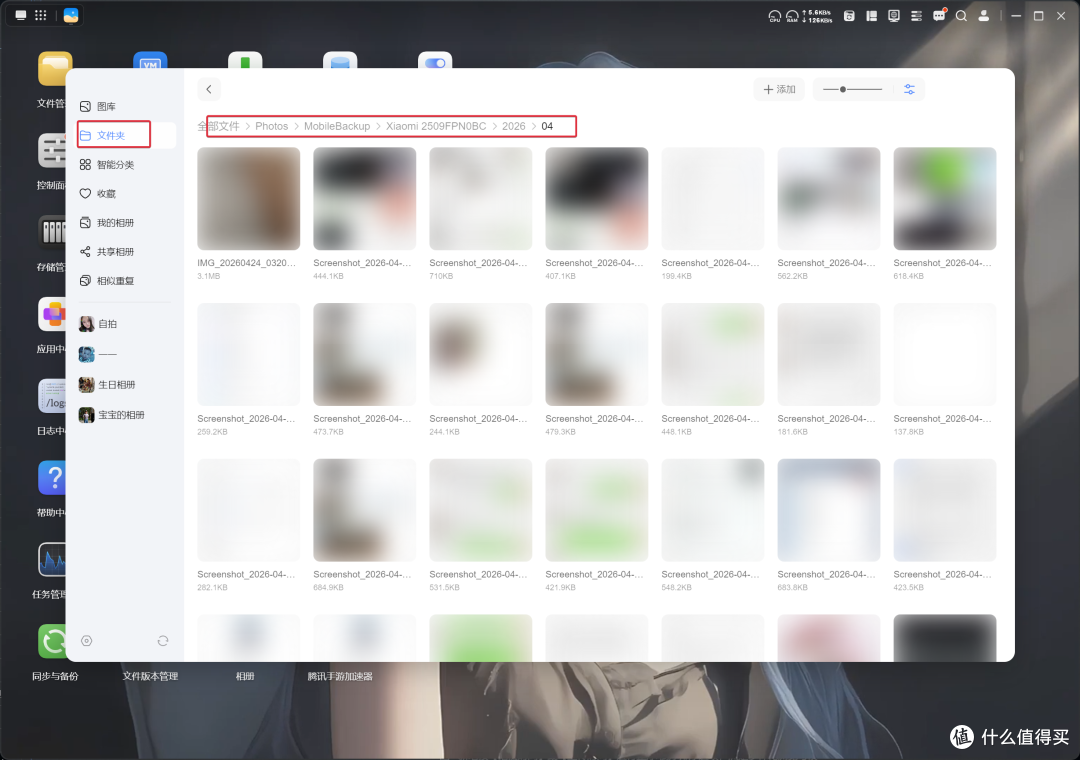The height and width of the screenshot is (760, 1080).
Task: Open the 宝宝的相册 album
Action: pyautogui.click(x=112, y=415)
